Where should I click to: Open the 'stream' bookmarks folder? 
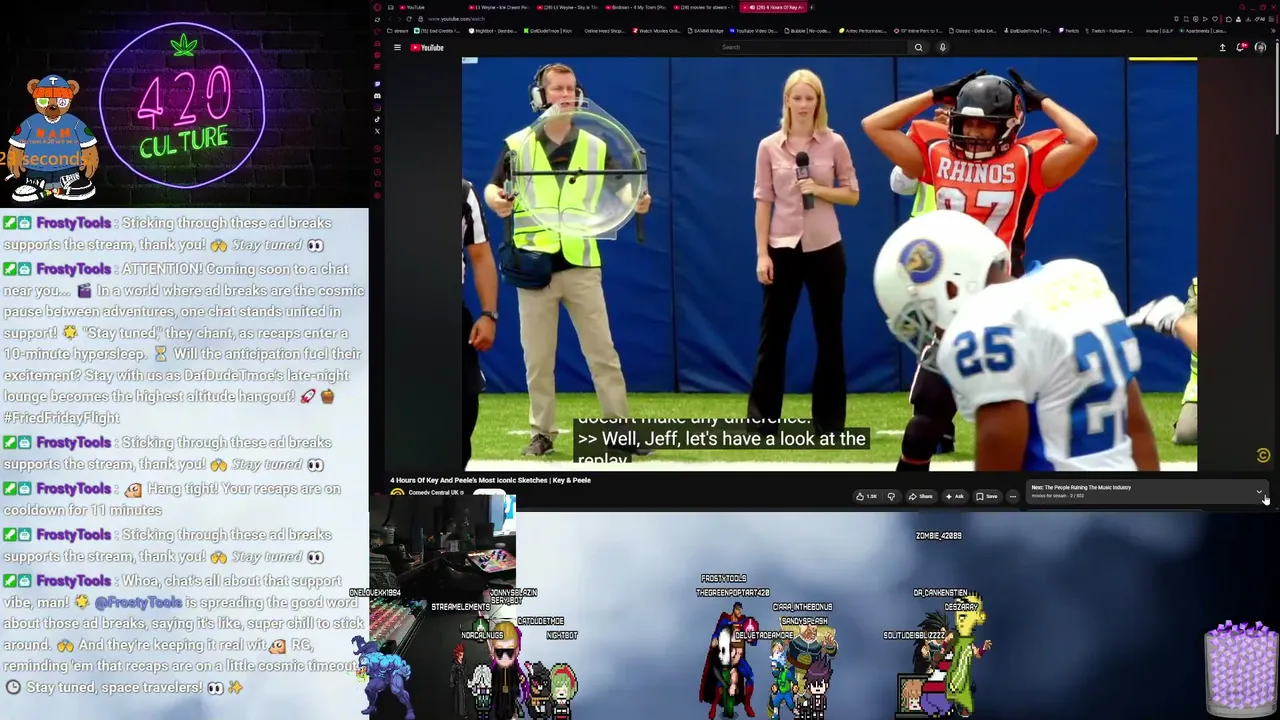399,31
